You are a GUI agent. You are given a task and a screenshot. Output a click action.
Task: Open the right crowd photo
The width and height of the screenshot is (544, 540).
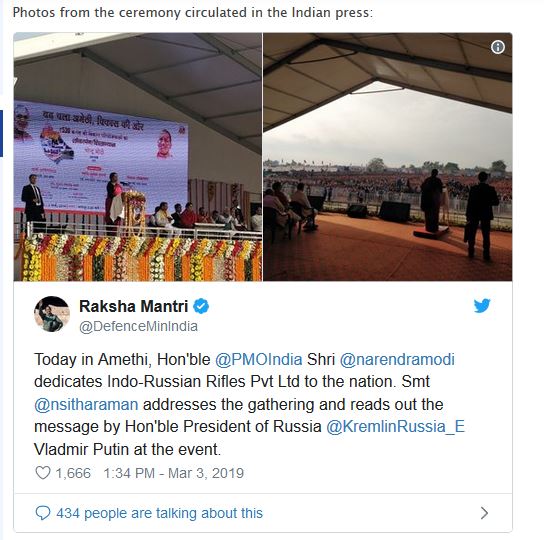pyautogui.click(x=388, y=157)
